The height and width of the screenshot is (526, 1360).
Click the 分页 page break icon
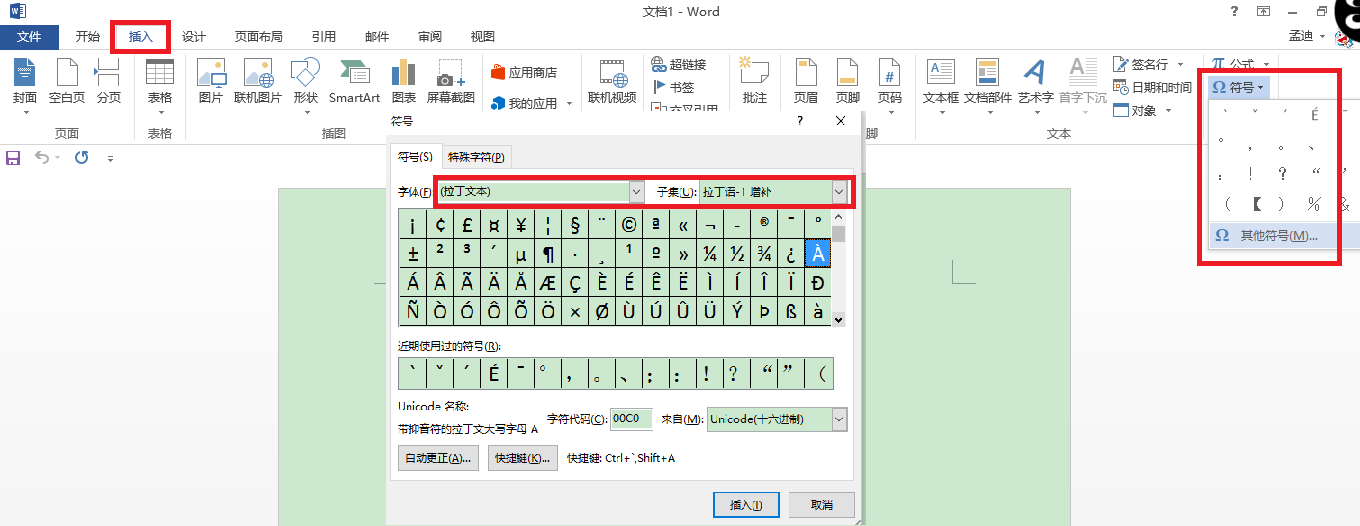(x=108, y=81)
